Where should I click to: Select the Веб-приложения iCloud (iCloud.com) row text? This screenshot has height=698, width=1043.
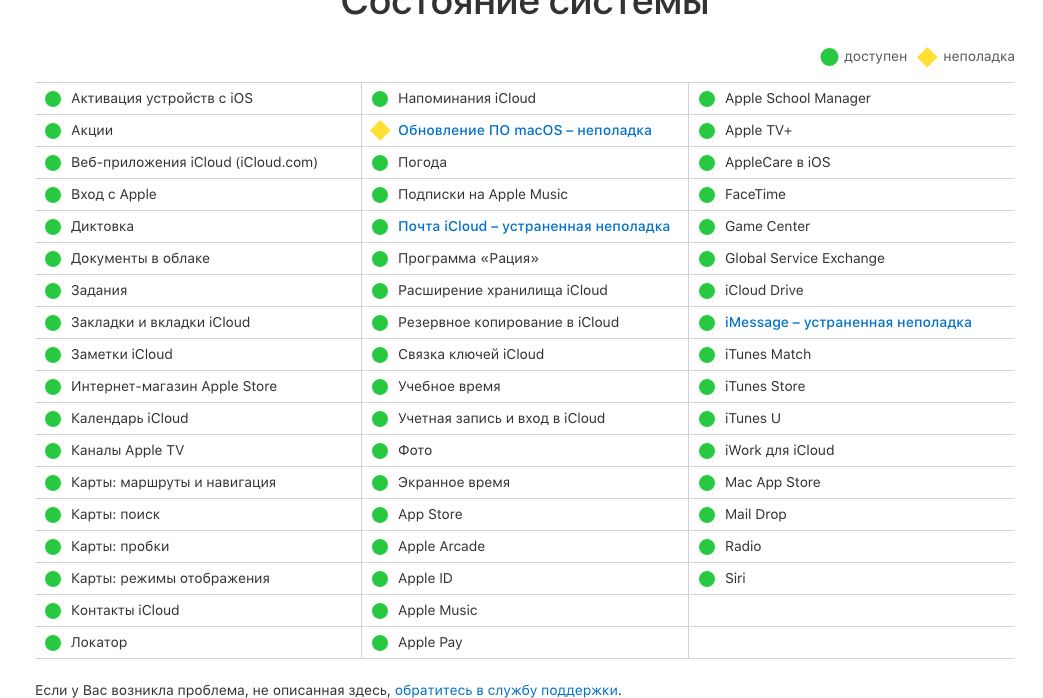click(194, 162)
